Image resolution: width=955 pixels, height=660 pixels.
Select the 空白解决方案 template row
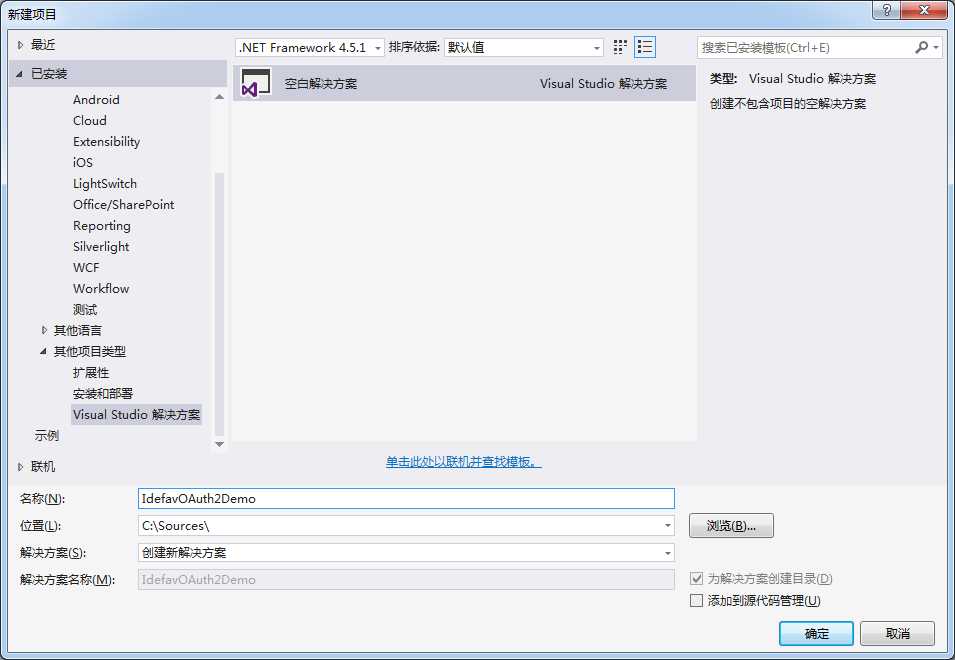464,83
